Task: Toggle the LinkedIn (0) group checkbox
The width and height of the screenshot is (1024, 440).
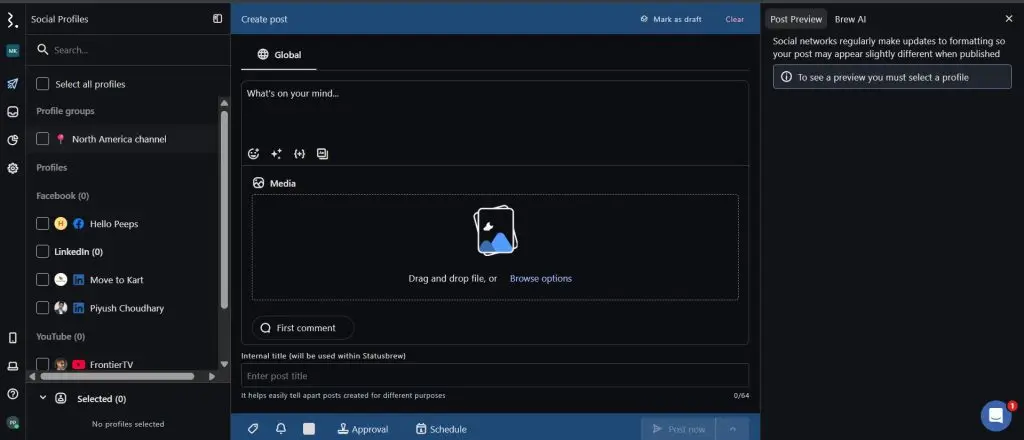Action: click(x=42, y=251)
